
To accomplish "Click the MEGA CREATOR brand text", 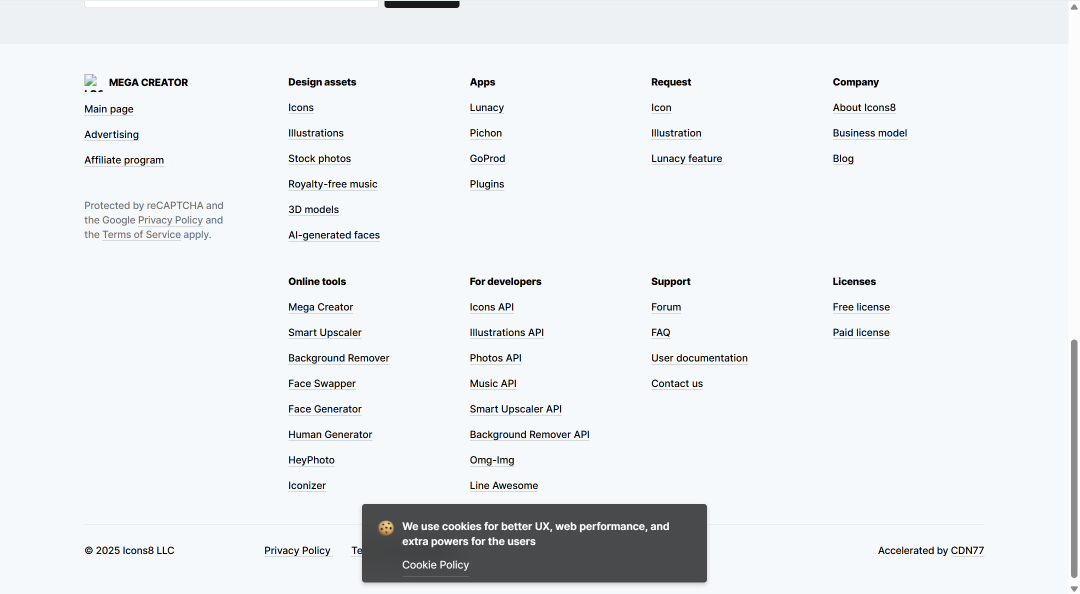I will click(x=148, y=83).
